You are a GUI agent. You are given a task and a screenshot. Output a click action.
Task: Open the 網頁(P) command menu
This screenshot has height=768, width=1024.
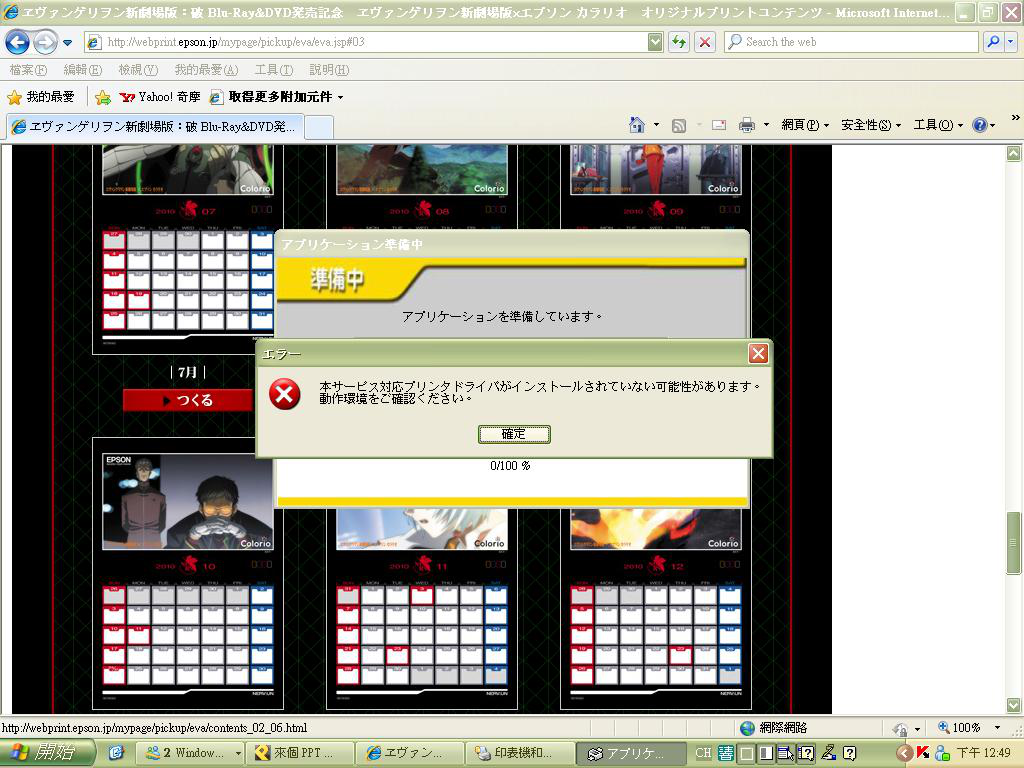(805, 125)
